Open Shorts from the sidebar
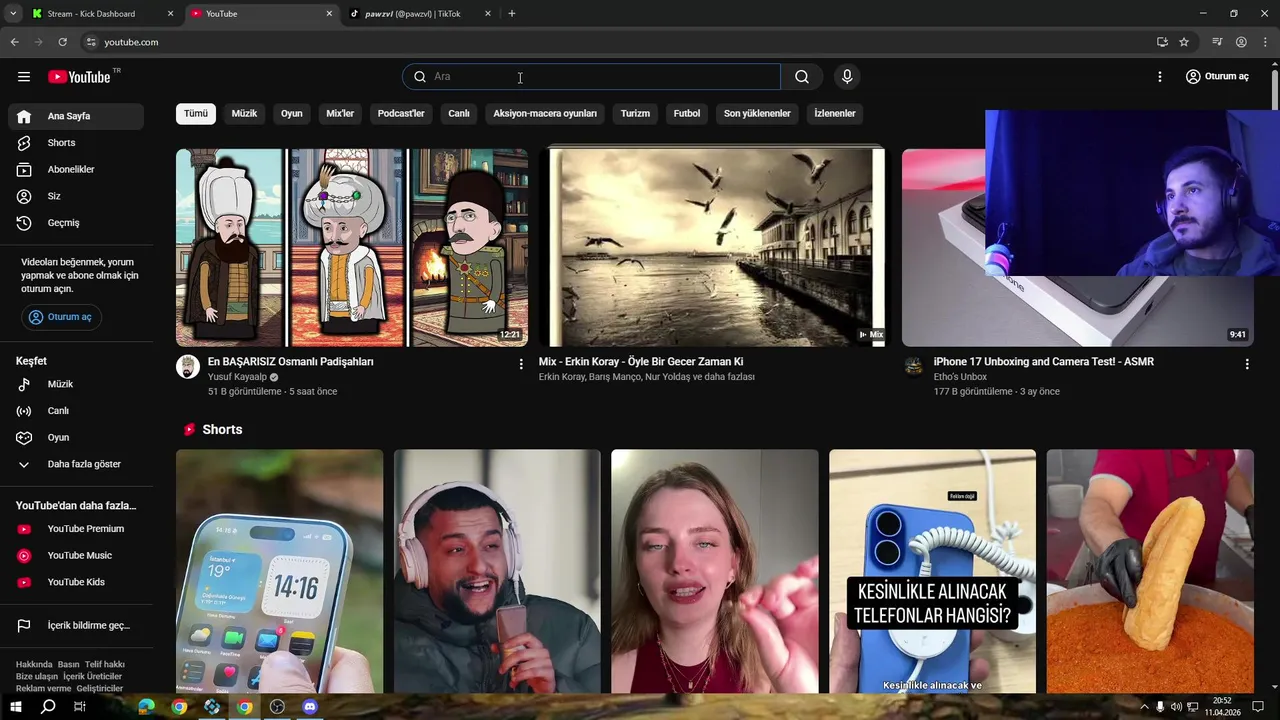Image resolution: width=1280 pixels, height=720 pixels. (76, 143)
